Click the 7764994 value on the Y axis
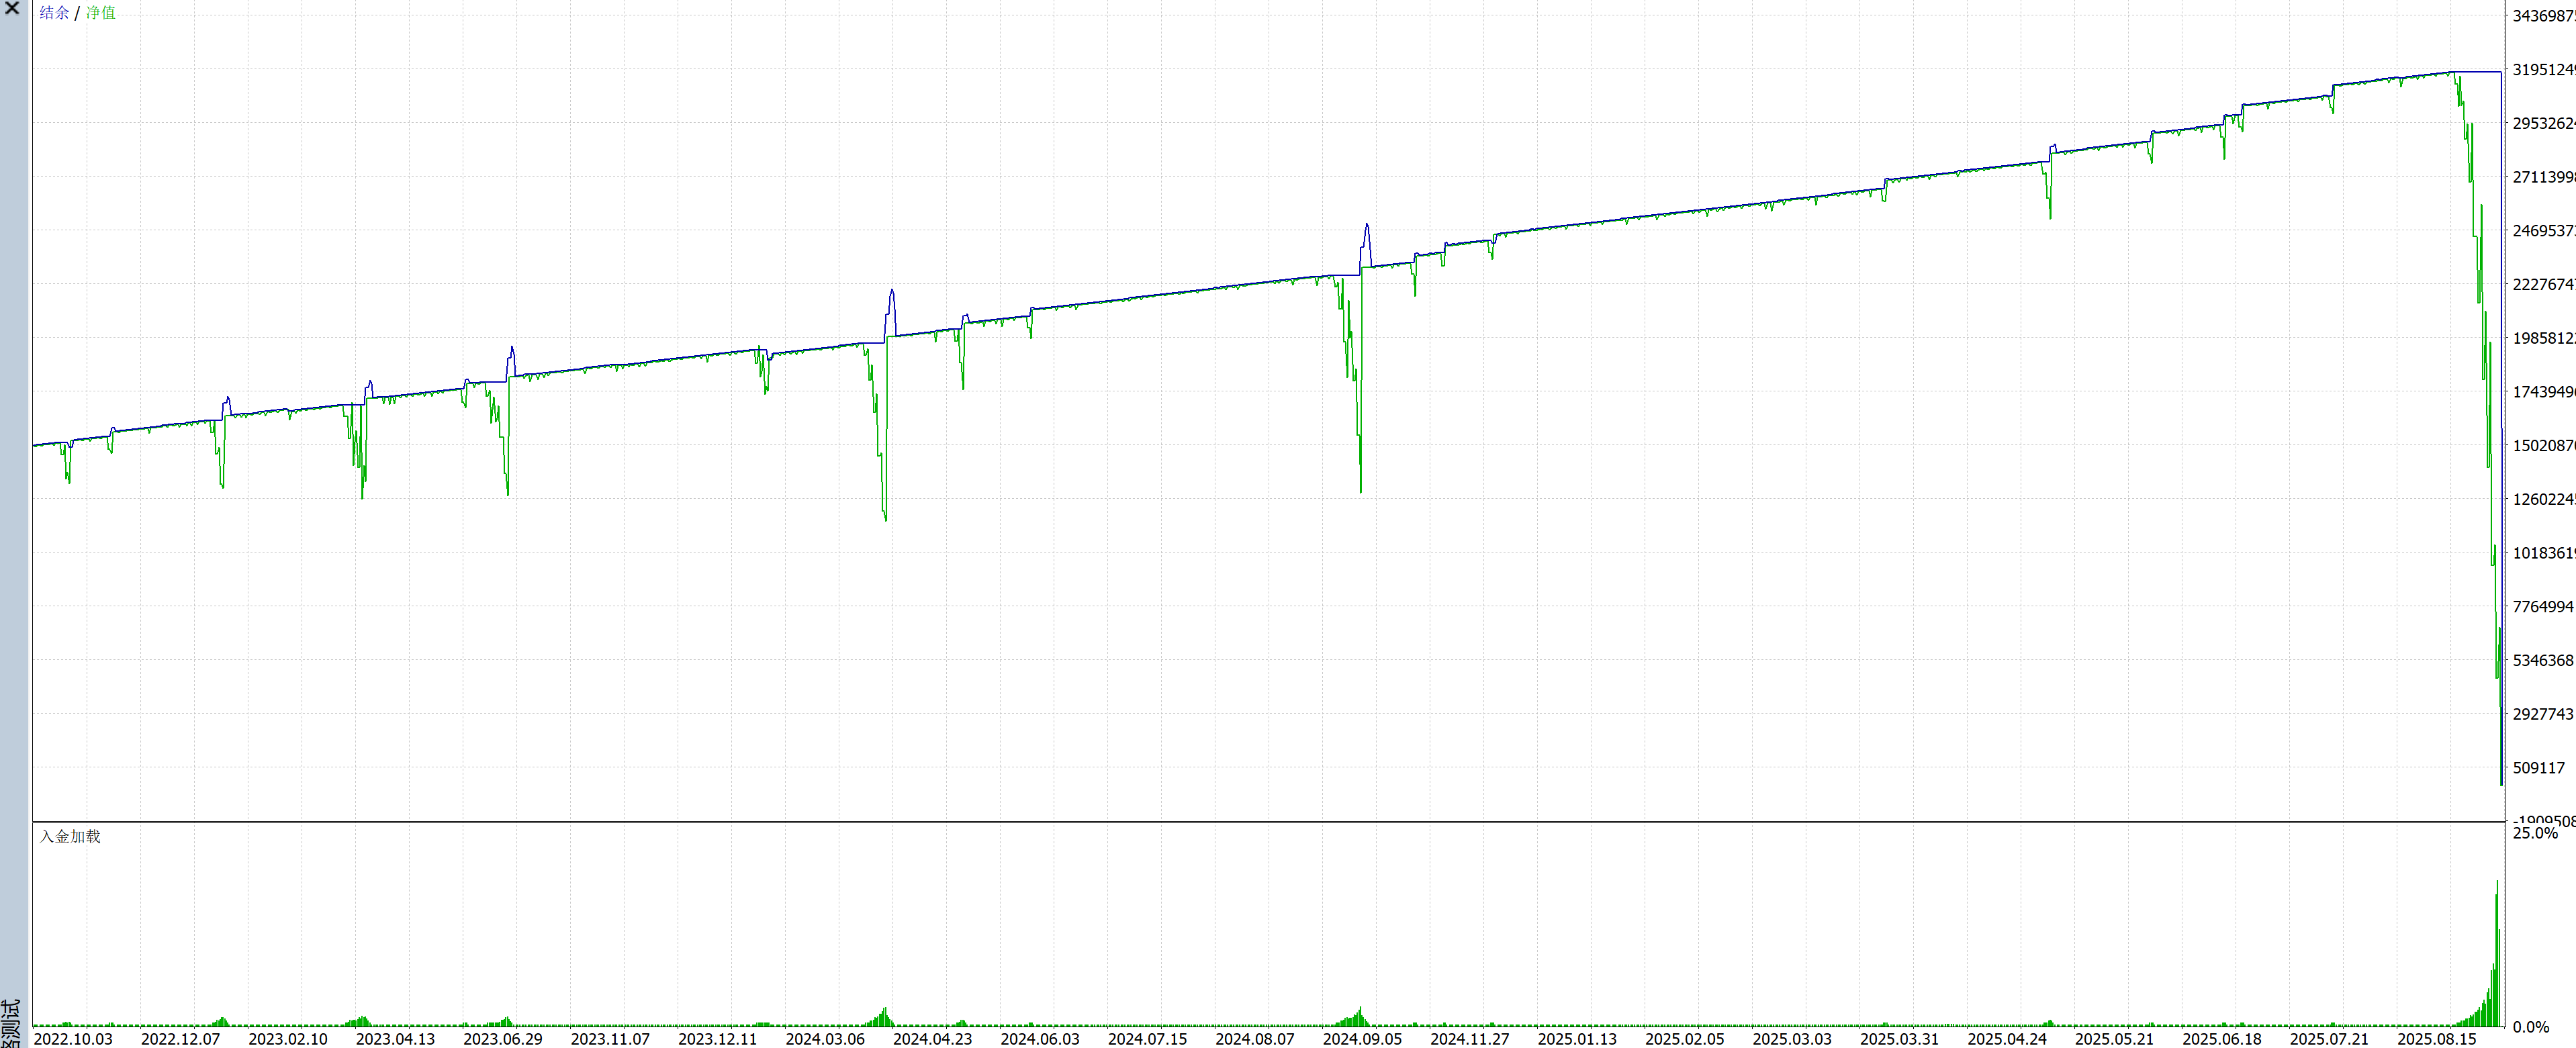 (x=2543, y=606)
